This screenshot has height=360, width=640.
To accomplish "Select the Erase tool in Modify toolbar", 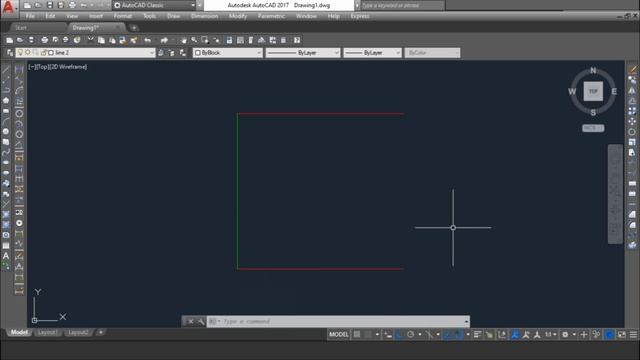I will pyautogui.click(x=632, y=69).
